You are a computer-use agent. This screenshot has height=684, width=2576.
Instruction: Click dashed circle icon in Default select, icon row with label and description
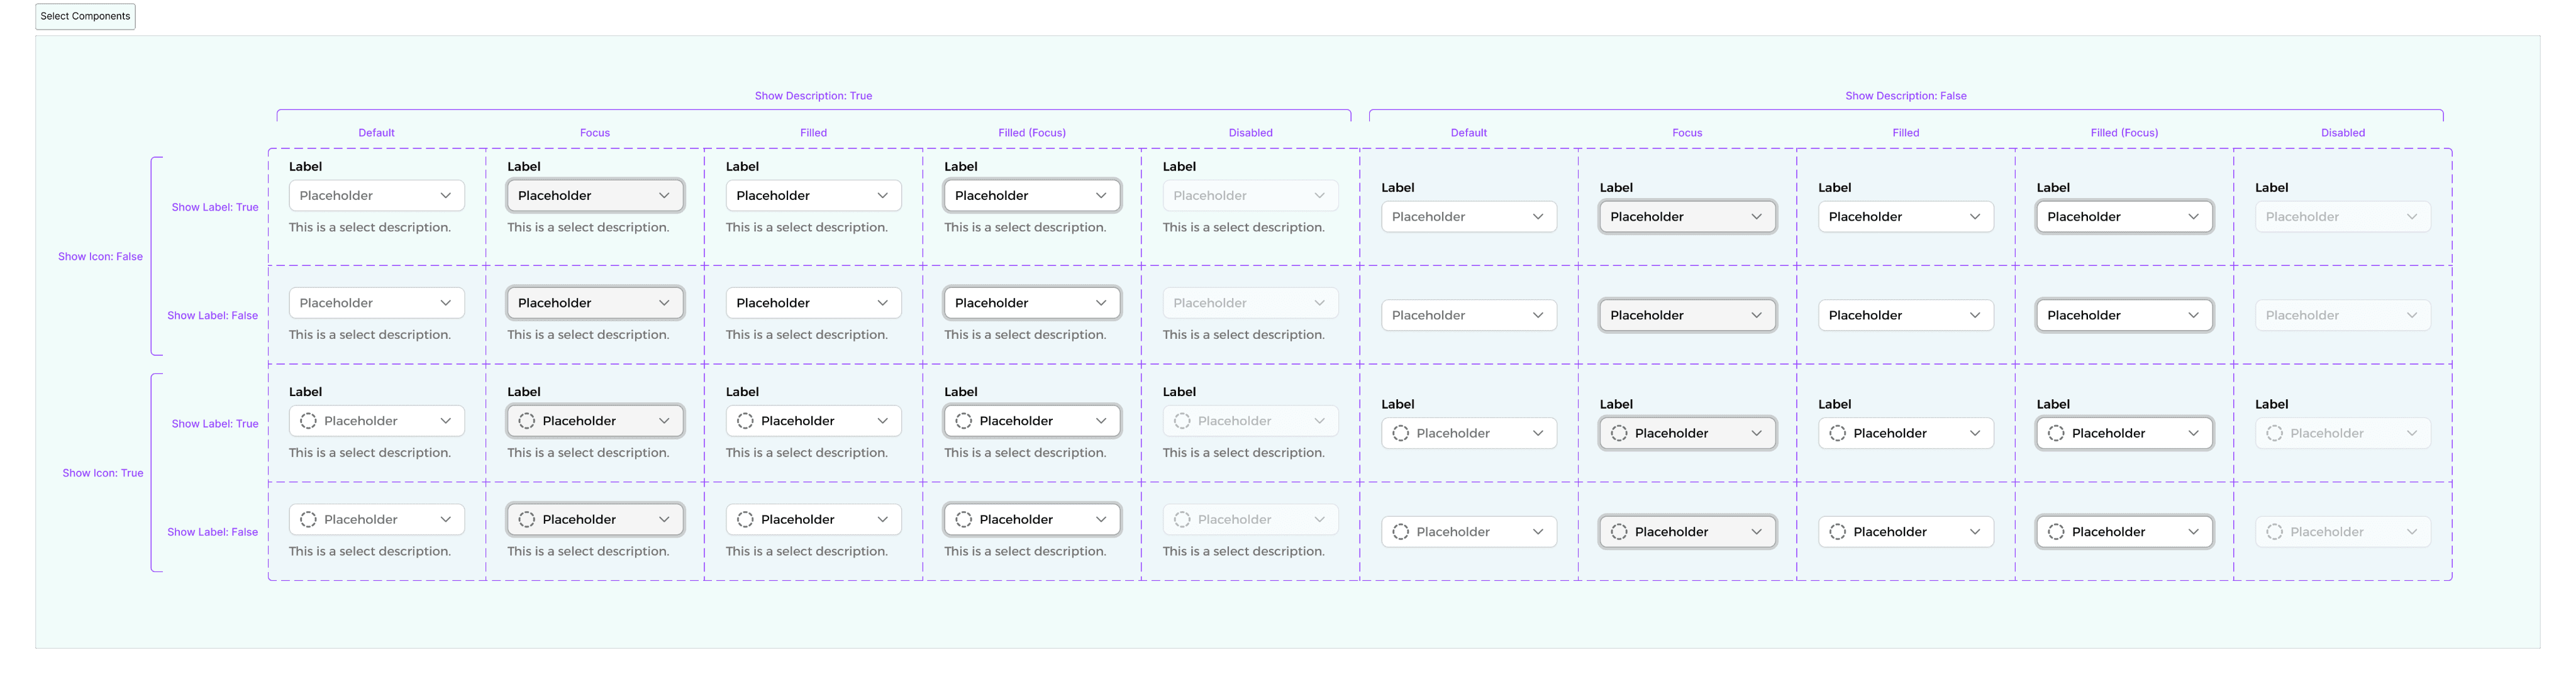308,421
